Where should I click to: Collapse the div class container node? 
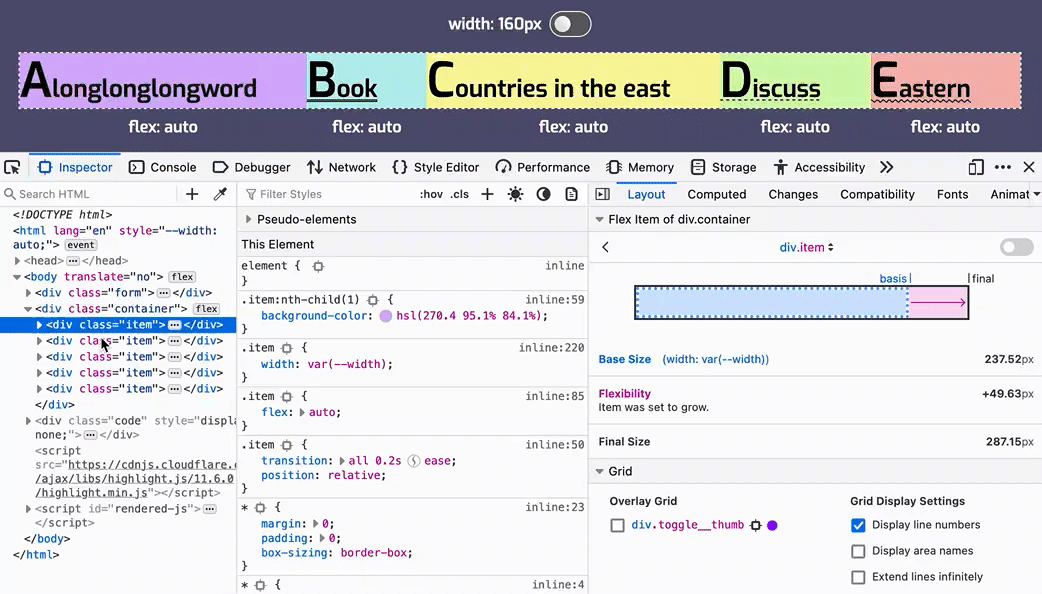coord(29,309)
